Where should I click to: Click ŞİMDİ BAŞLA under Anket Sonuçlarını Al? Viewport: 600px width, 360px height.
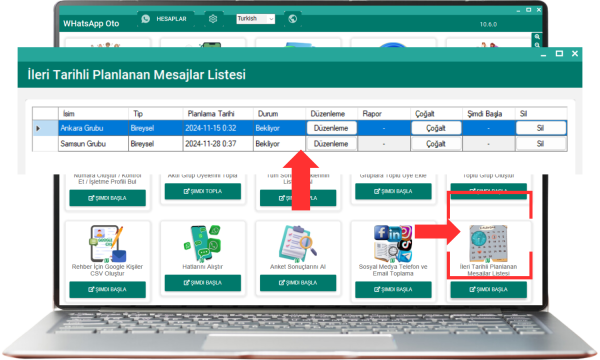(x=298, y=283)
